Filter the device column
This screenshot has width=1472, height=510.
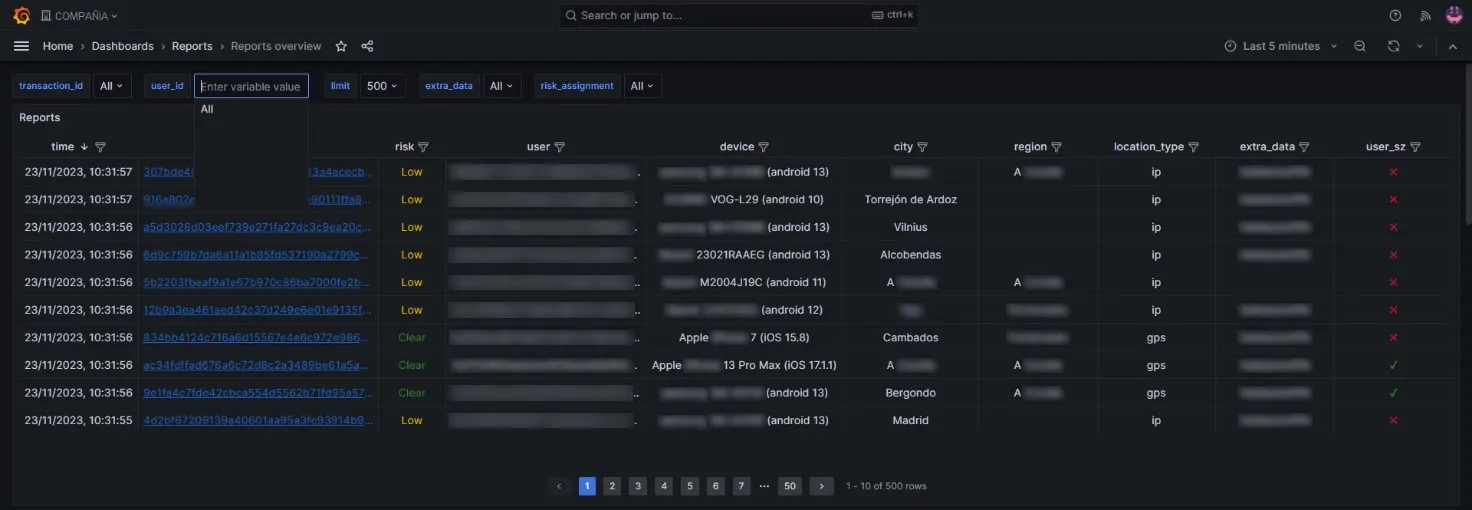(764, 147)
